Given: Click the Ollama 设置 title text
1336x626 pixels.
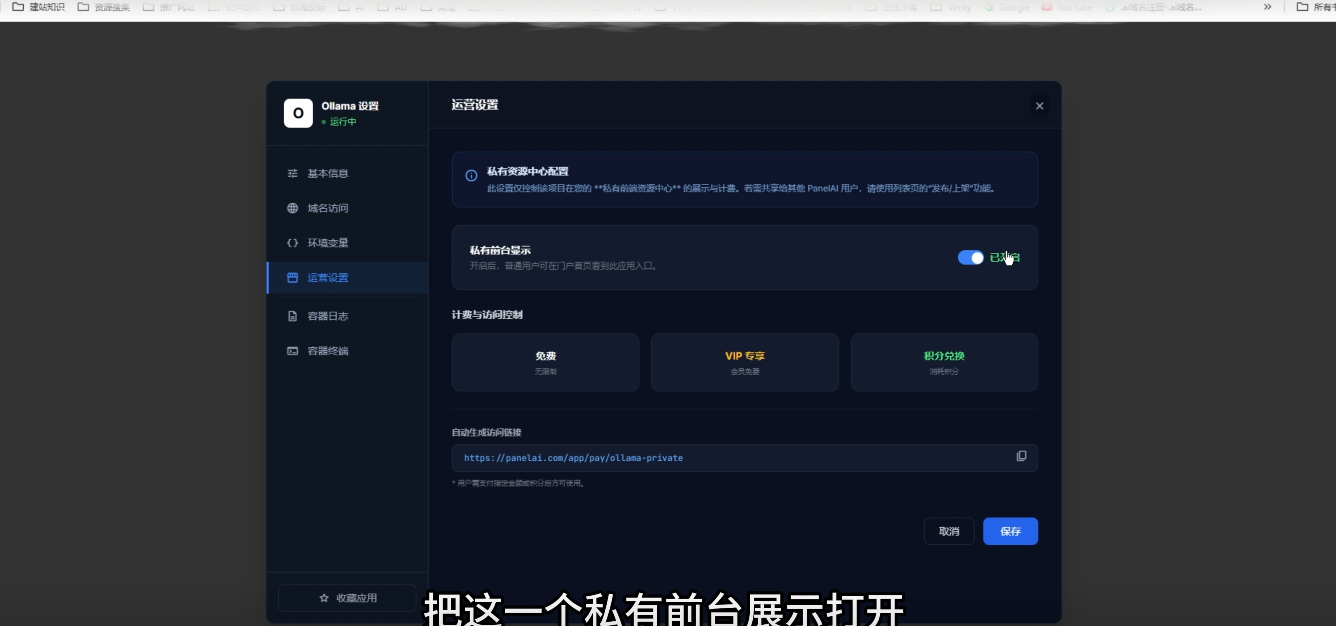Looking at the screenshot, I should pos(350,106).
